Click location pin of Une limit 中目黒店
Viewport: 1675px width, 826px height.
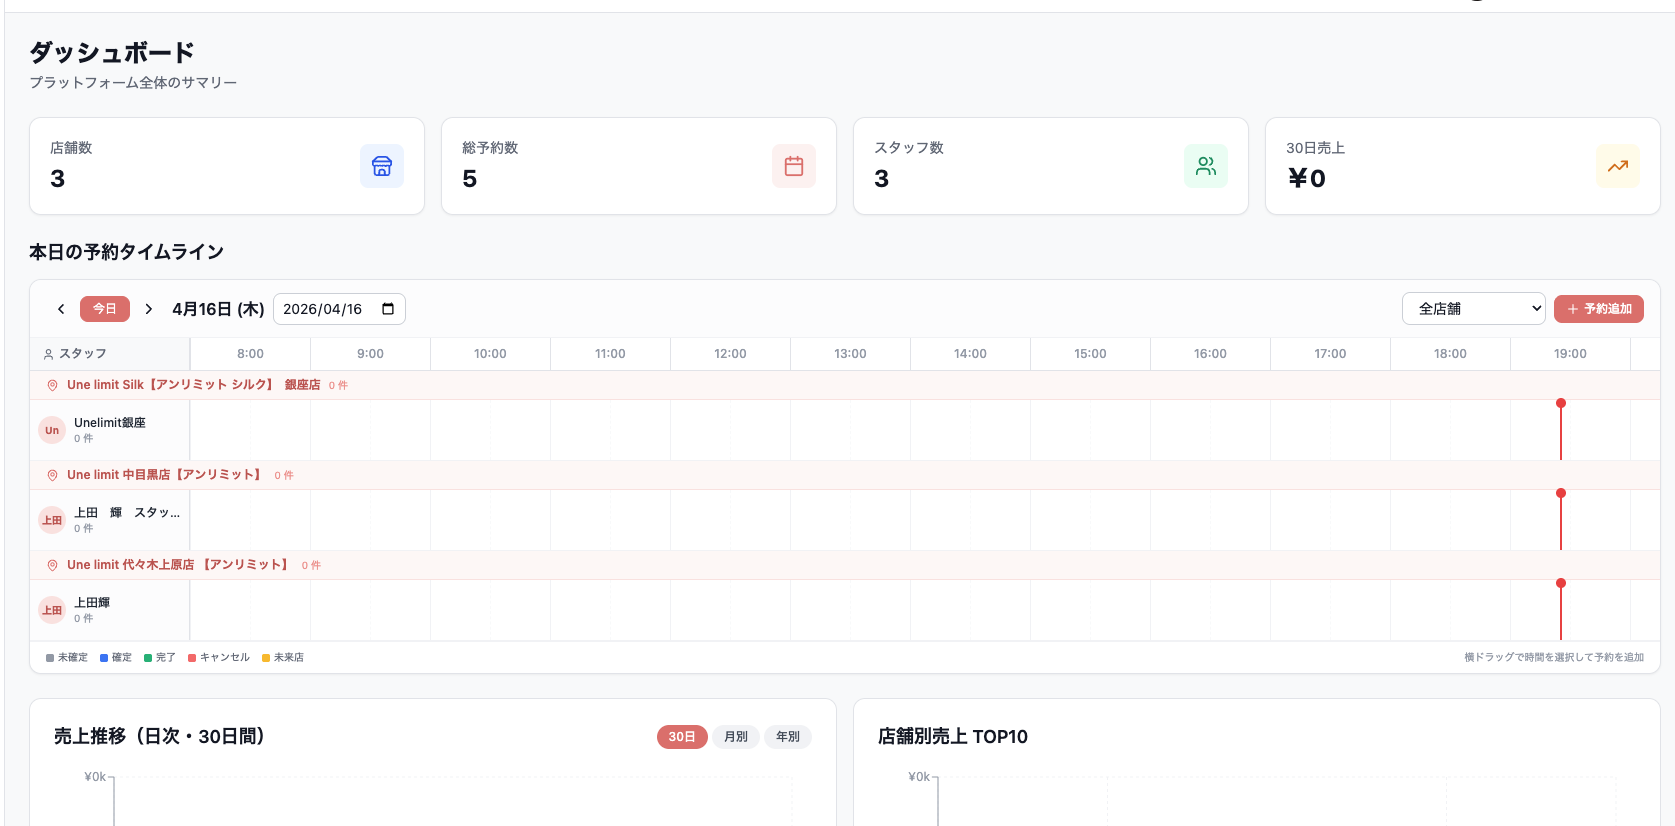[x=53, y=475]
